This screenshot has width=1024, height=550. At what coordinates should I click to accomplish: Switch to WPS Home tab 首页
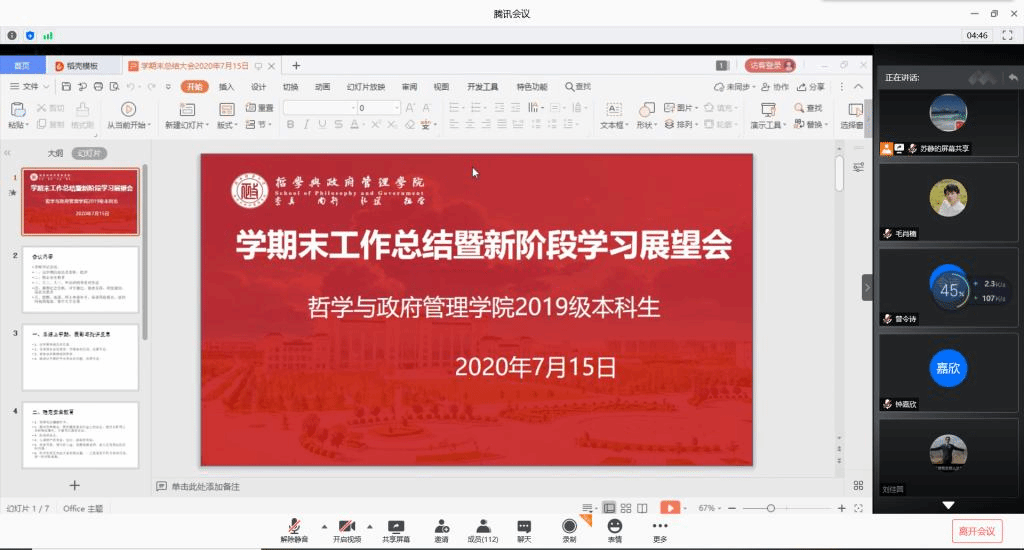[22, 65]
